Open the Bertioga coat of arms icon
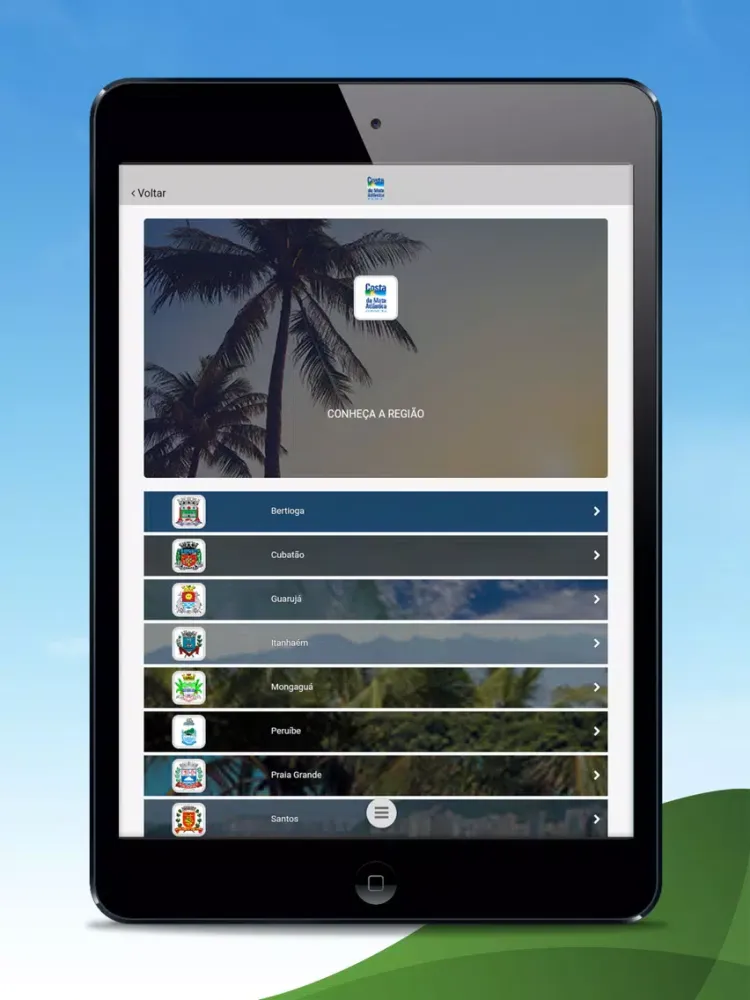 [x=189, y=511]
